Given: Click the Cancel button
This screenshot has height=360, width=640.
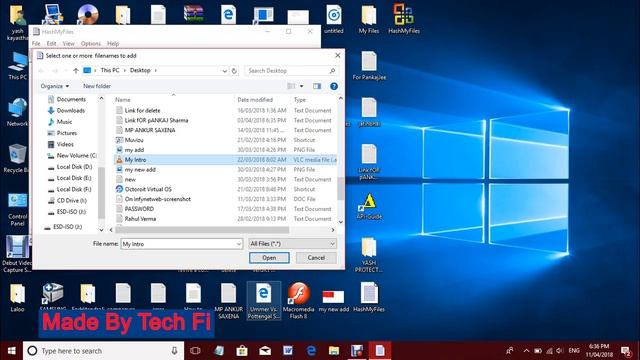Looking at the screenshot, I should [316, 258].
